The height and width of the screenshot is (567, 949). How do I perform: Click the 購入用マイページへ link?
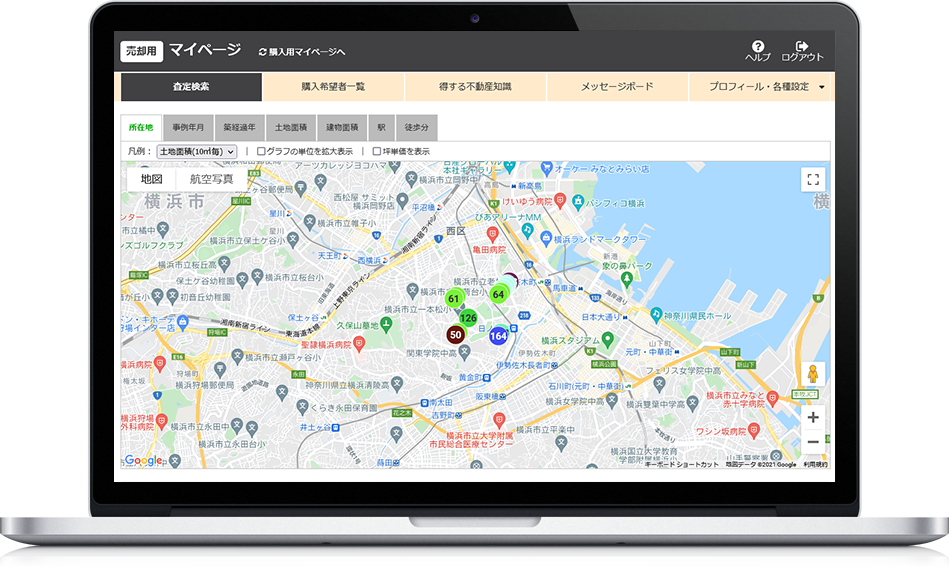tap(302, 51)
